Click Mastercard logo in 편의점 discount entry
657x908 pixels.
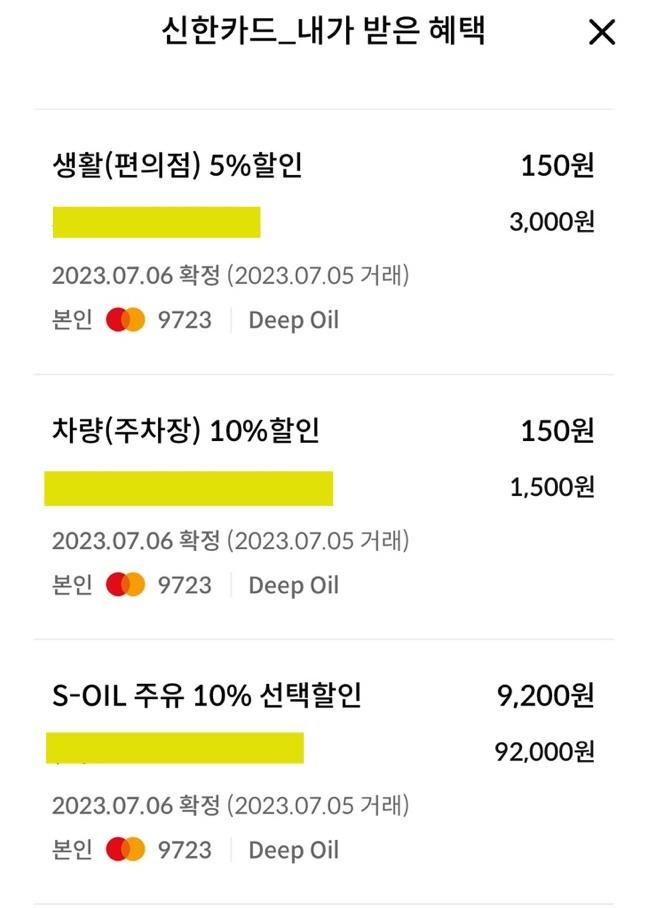(x=126, y=320)
